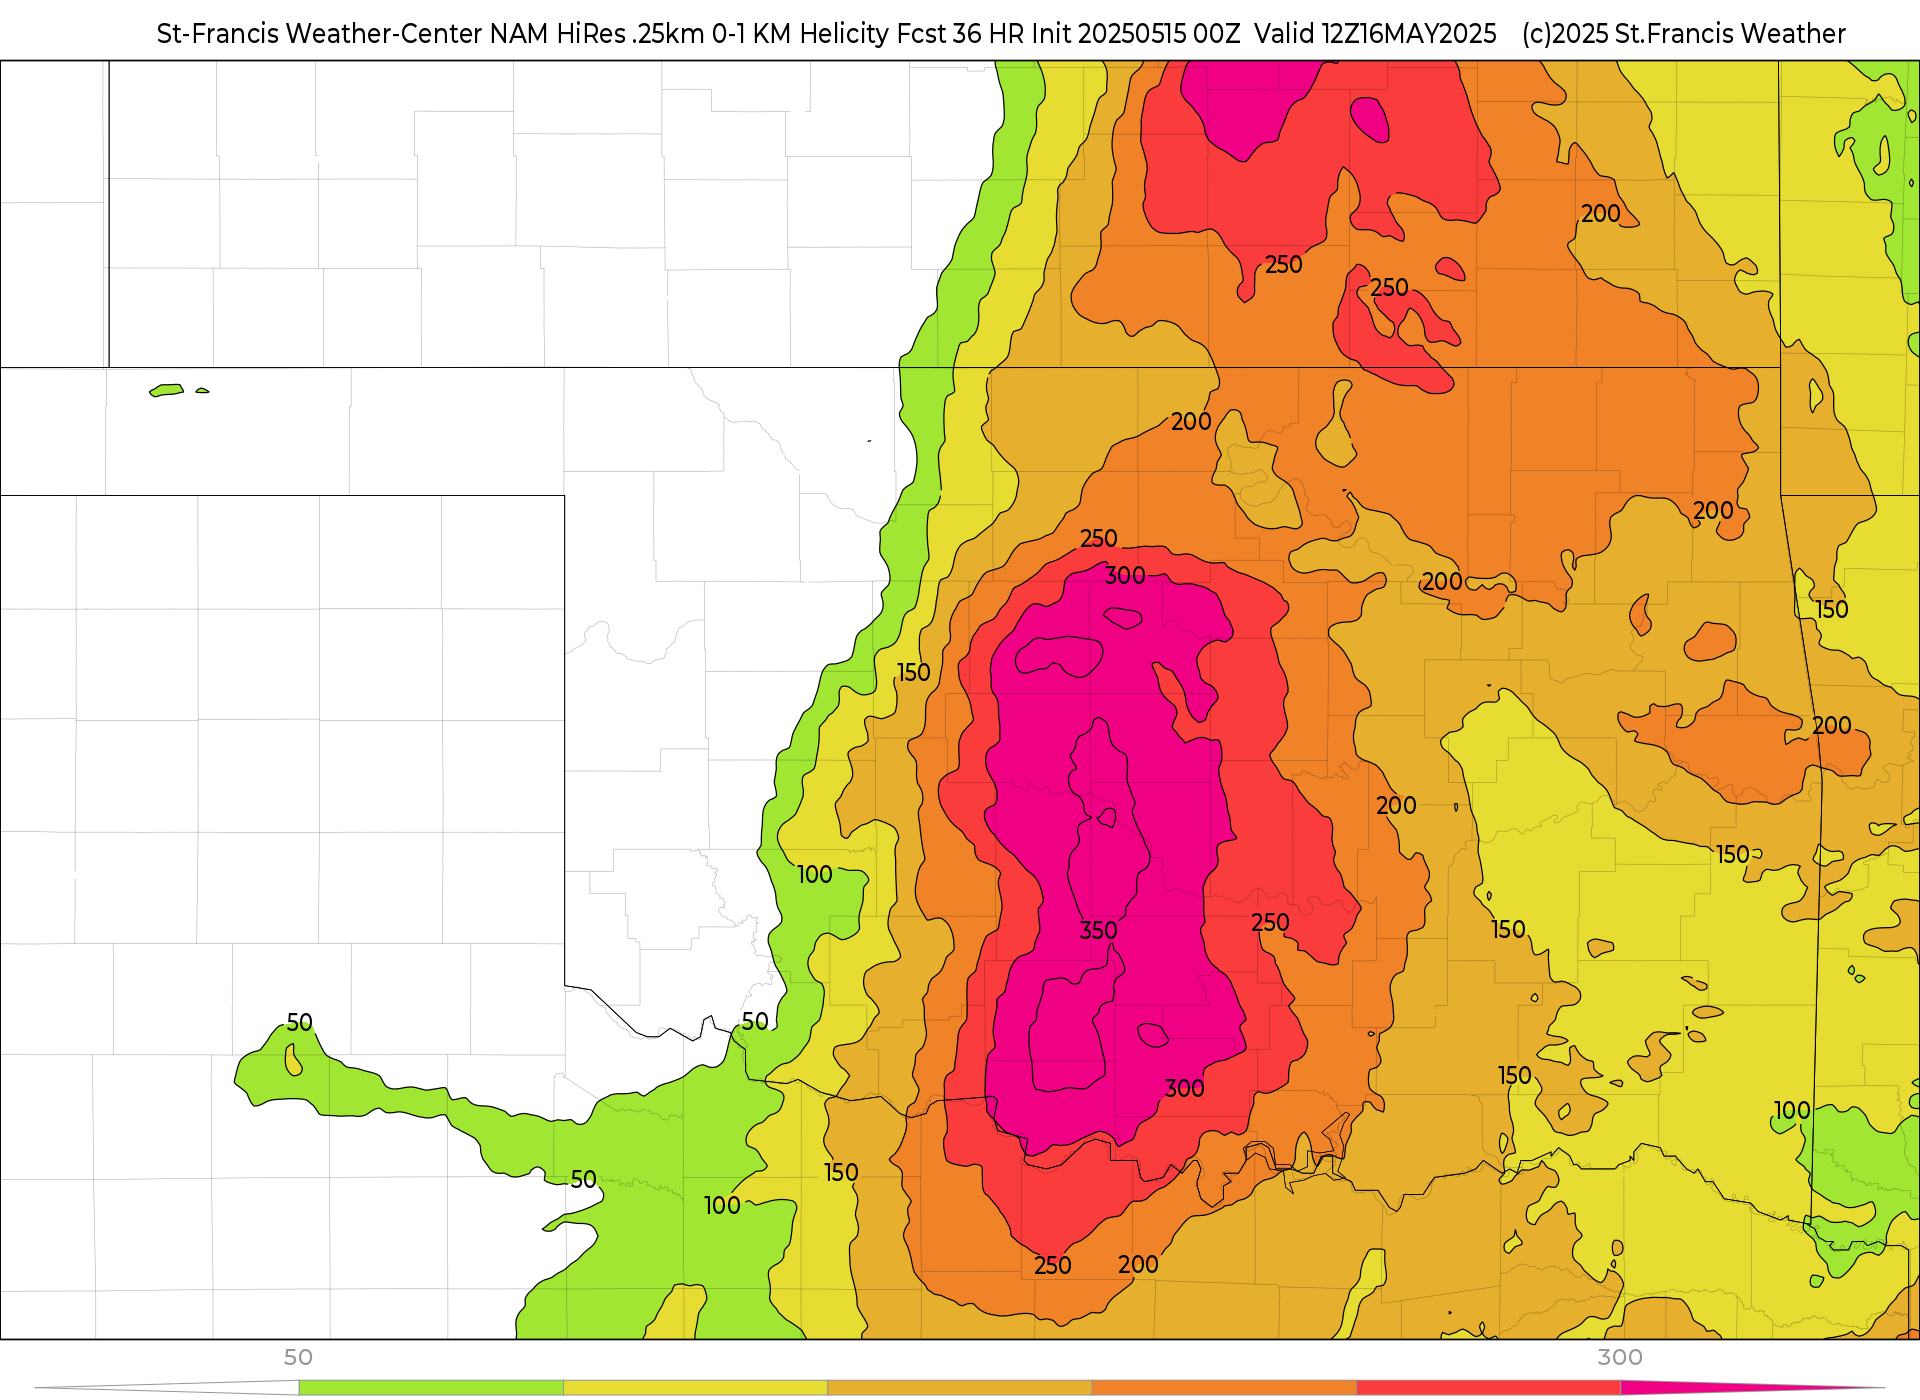Click "0-1 KM Helicity" in the title
The width and height of the screenshot is (1920, 1400).
800,34
